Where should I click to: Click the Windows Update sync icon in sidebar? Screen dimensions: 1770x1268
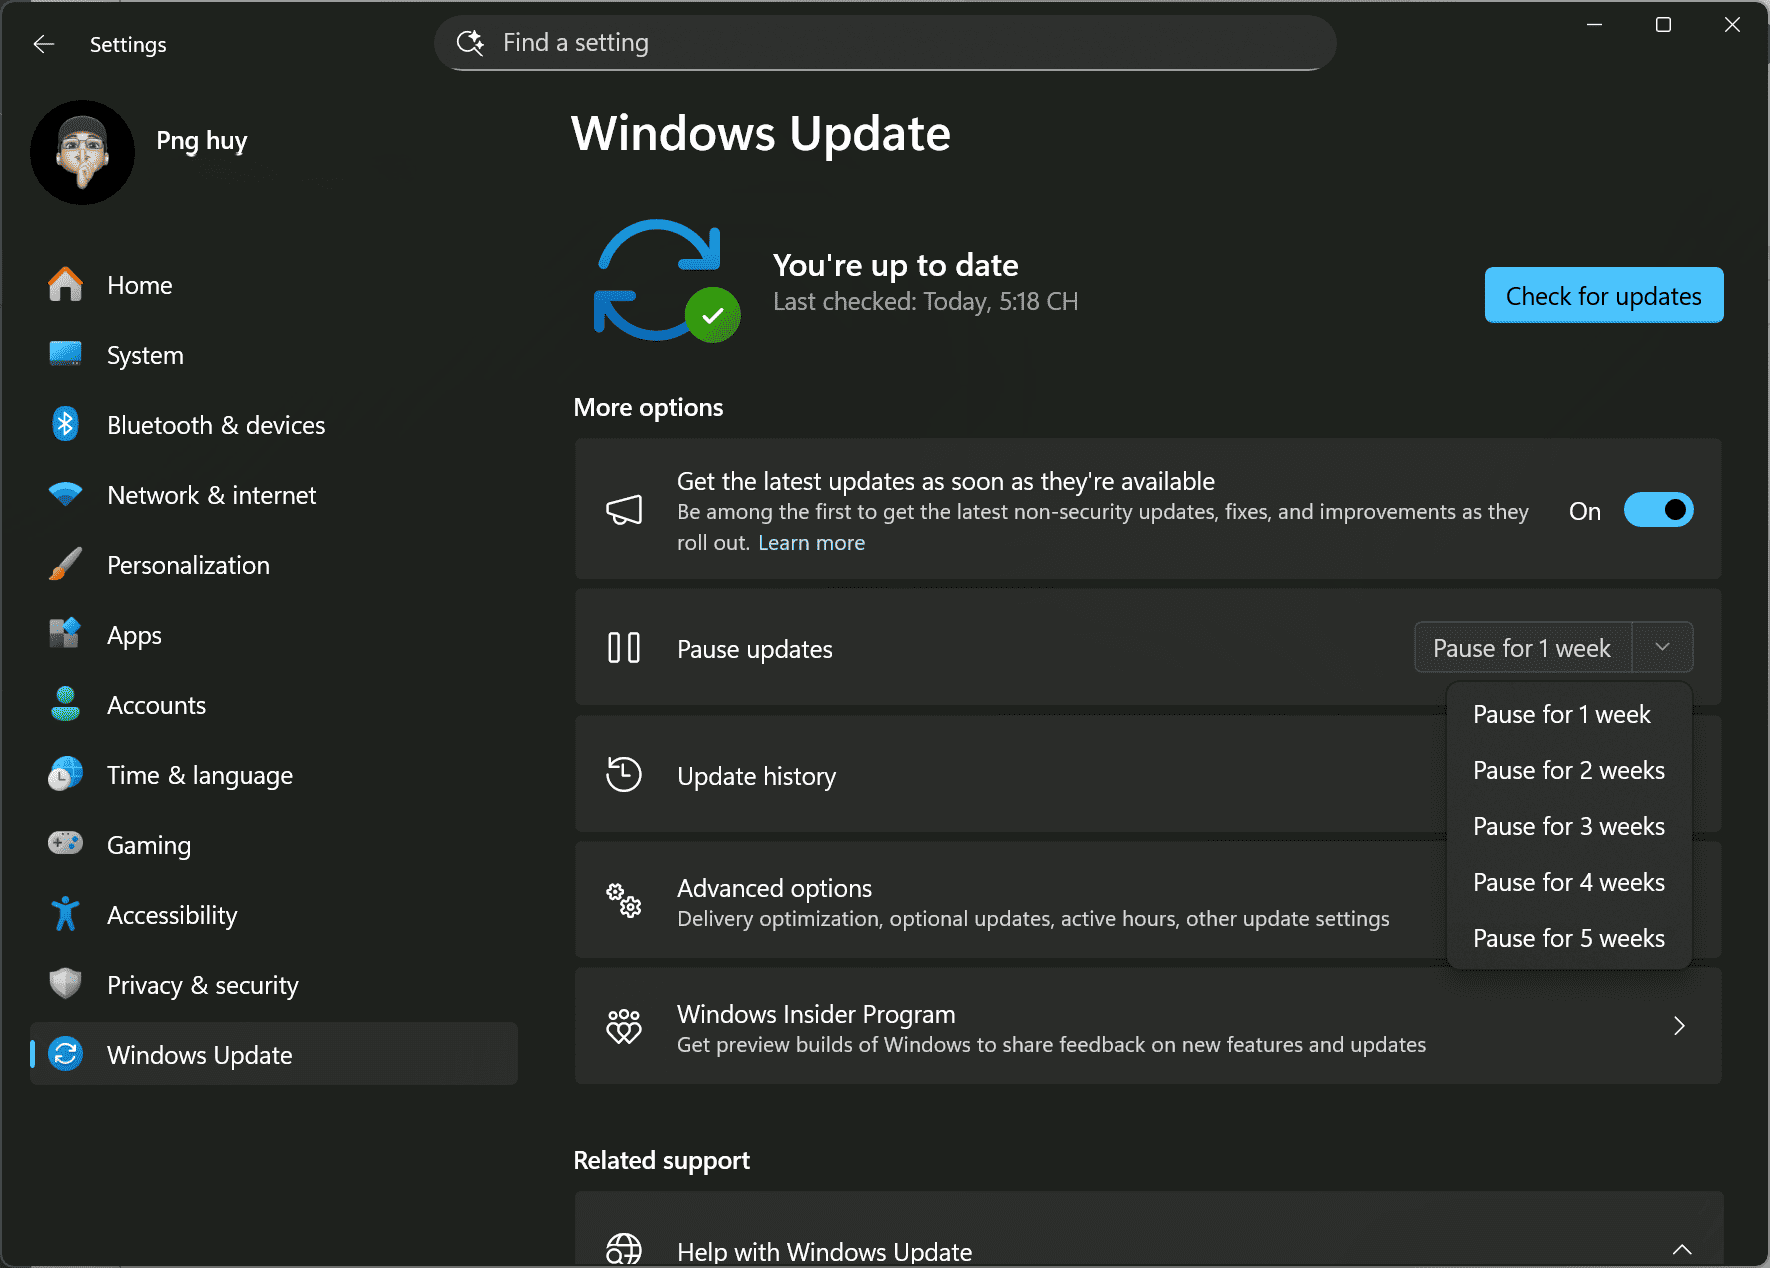point(66,1054)
